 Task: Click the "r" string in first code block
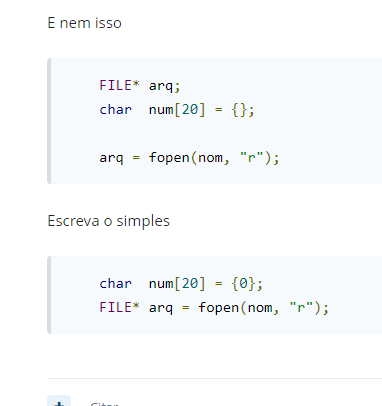coord(251,157)
